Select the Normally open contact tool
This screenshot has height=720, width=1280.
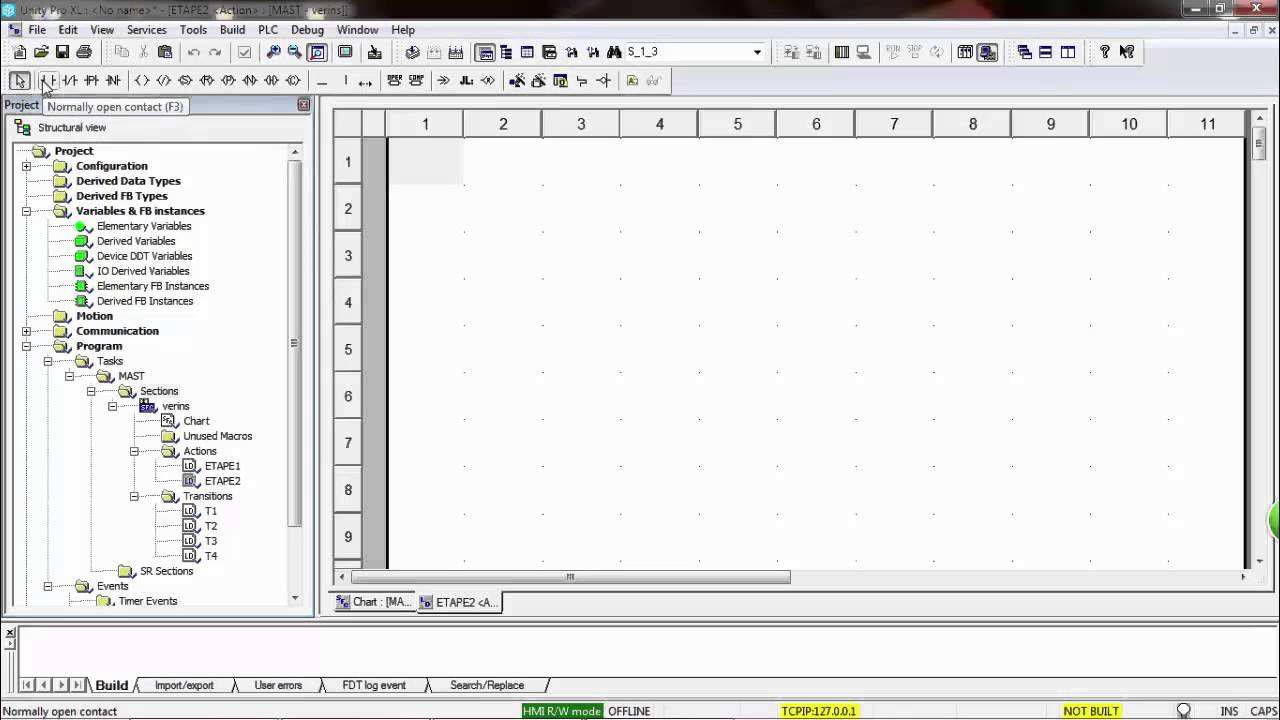coord(47,81)
